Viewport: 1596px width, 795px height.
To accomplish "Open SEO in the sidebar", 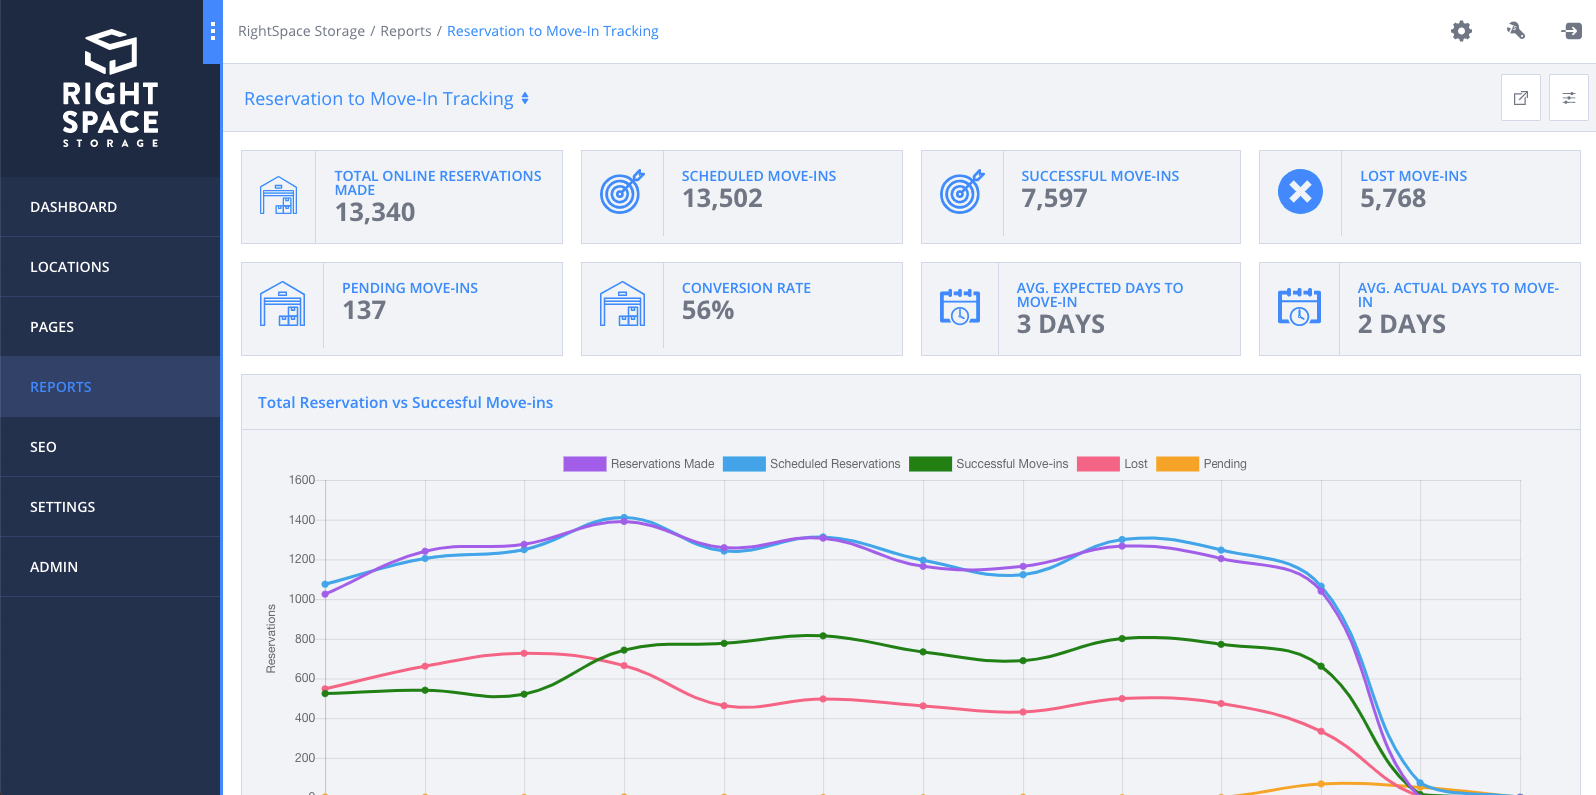I will point(110,447).
